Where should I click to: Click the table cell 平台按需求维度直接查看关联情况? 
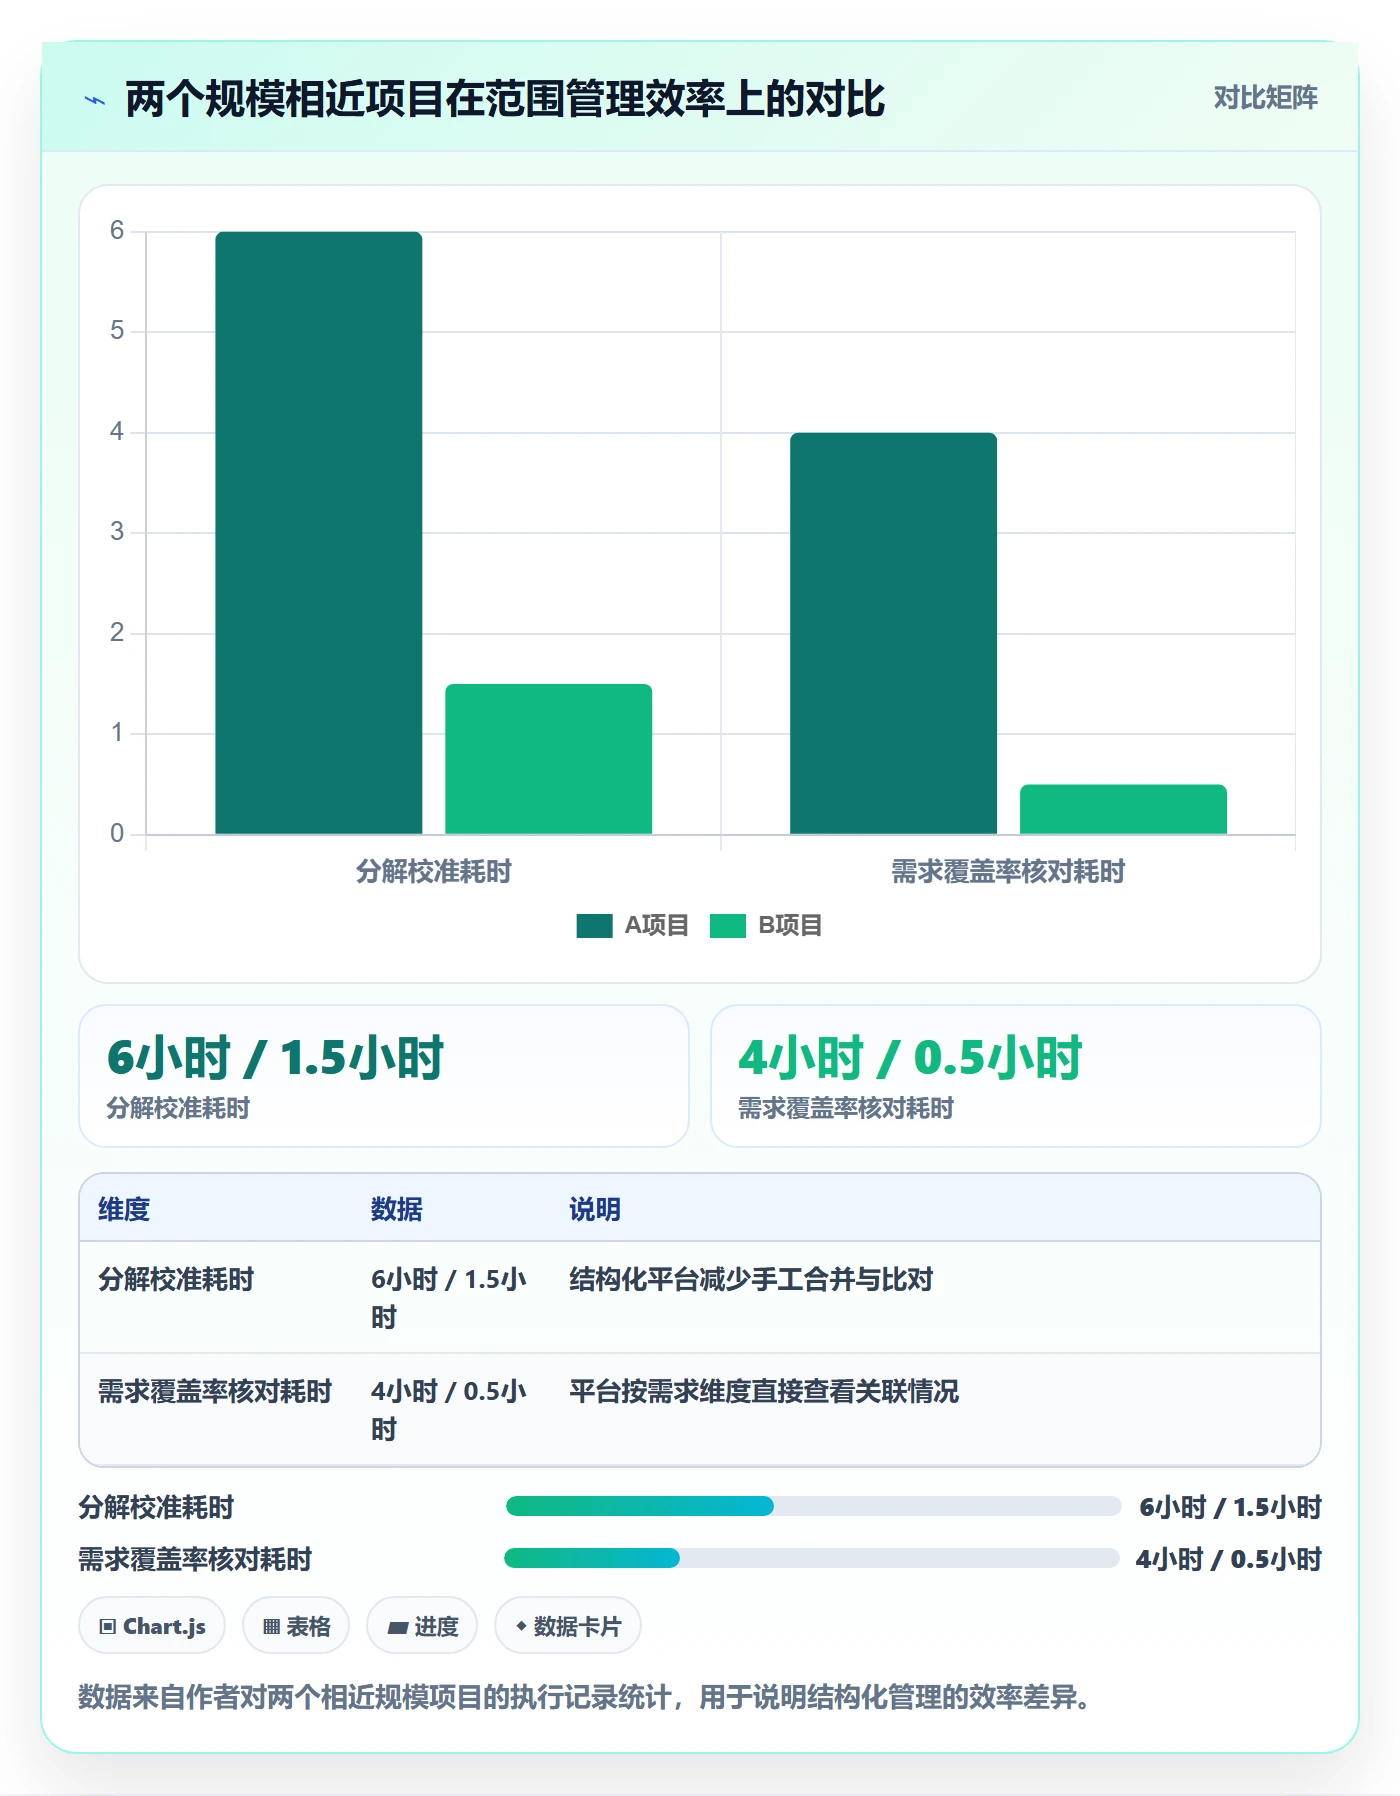(764, 1392)
